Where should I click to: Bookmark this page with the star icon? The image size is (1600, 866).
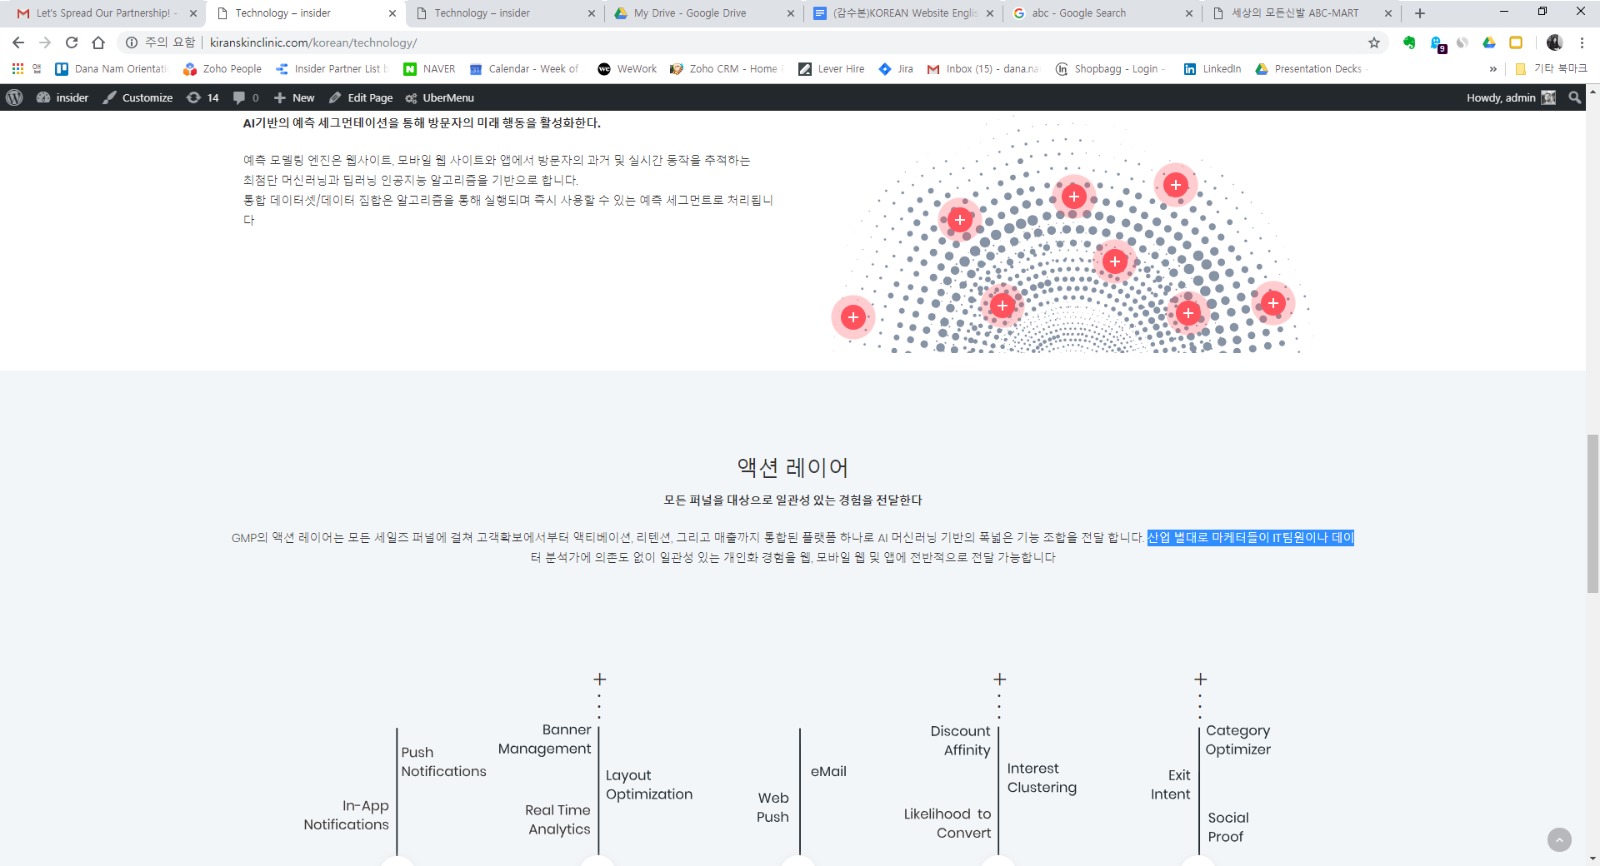click(1374, 43)
